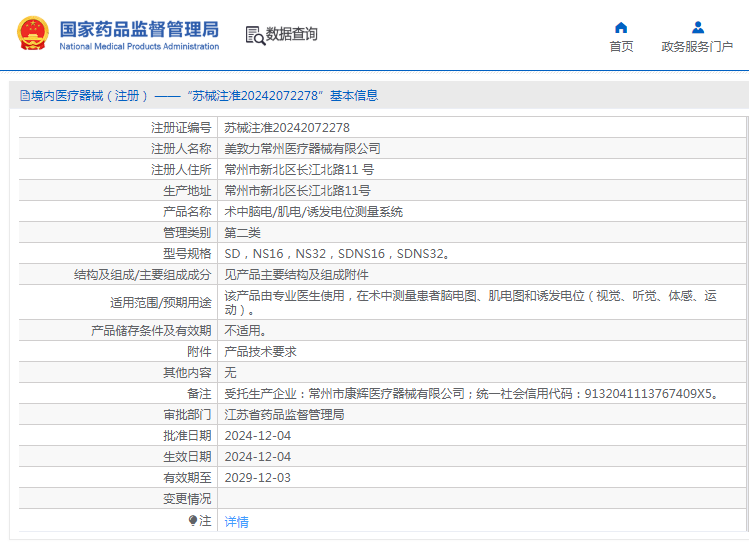The width and height of the screenshot is (749, 543).
Task: Open the 详情 link
Action: (x=236, y=522)
